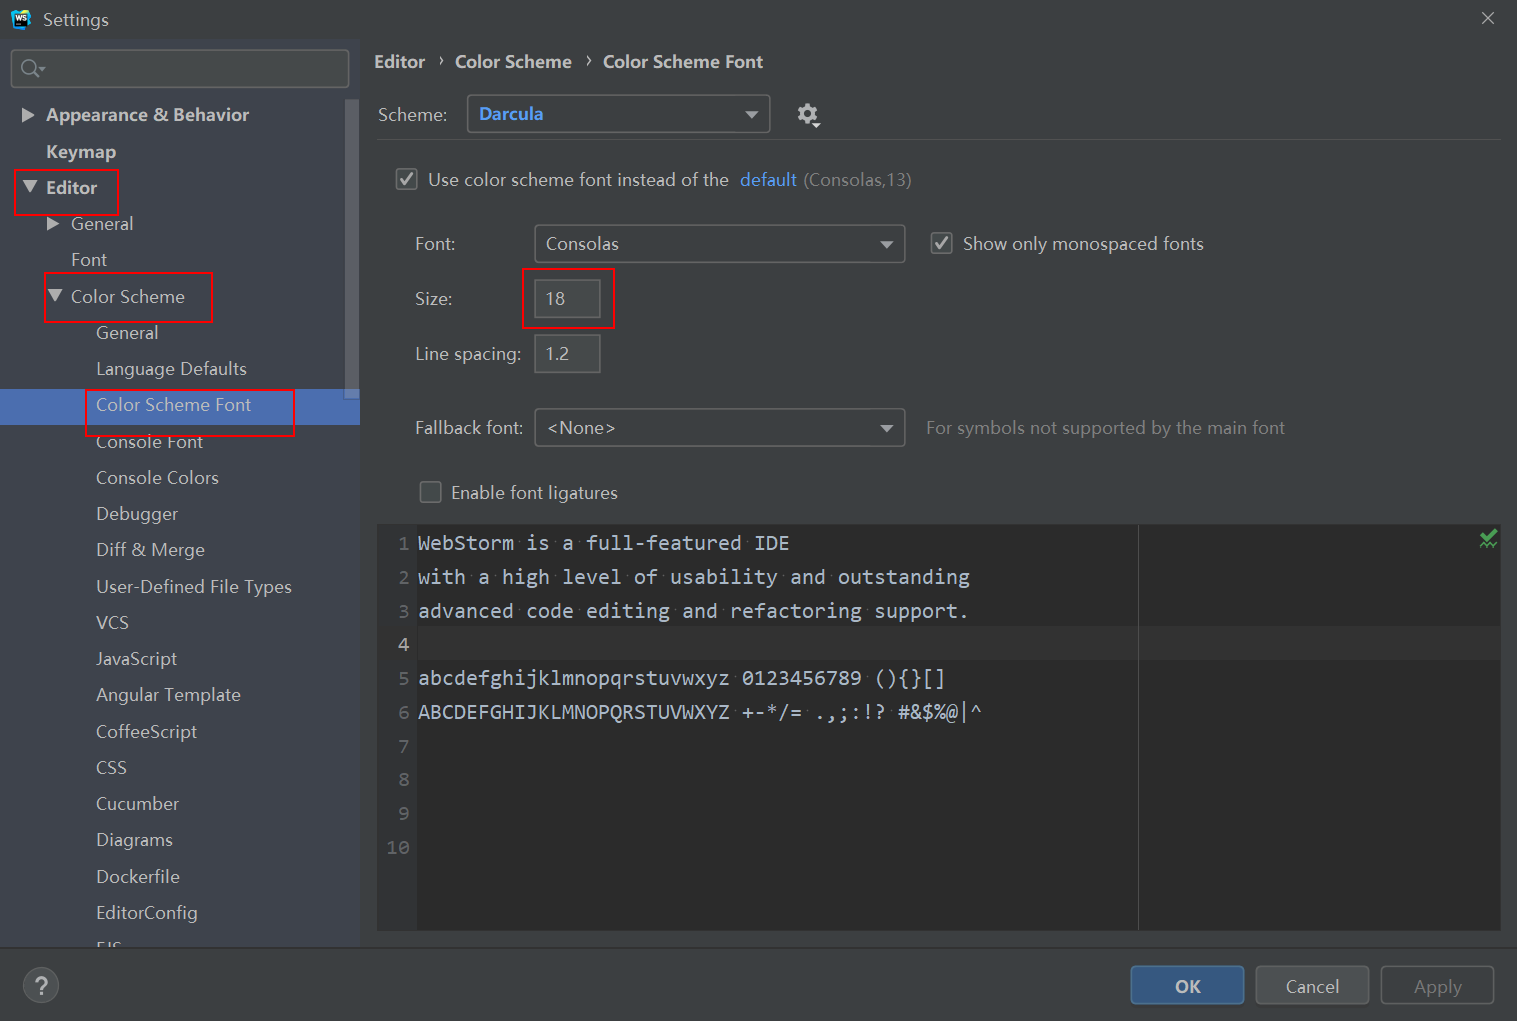This screenshot has width=1517, height=1021.
Task: Select JavaScript color scheme item
Action: (x=136, y=659)
